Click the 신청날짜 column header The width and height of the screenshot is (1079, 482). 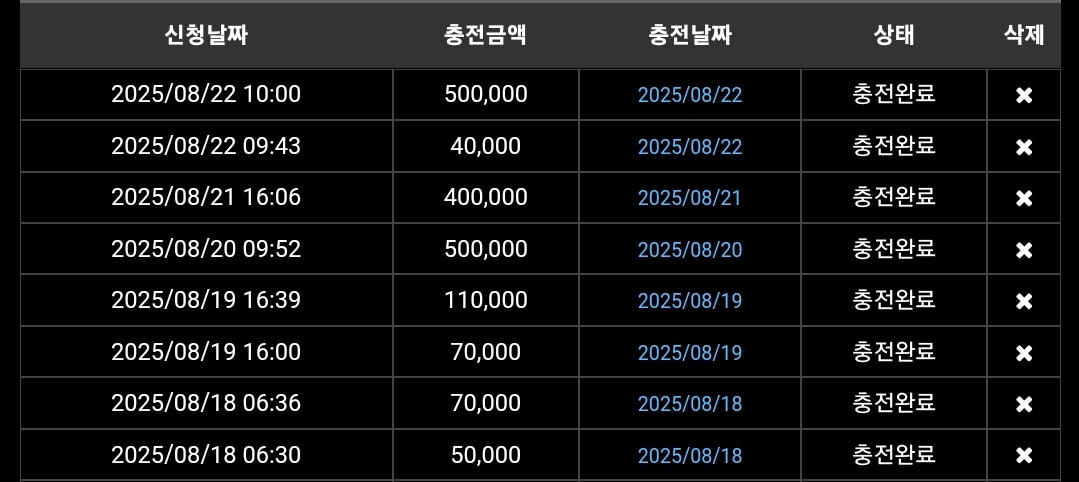[206, 36]
